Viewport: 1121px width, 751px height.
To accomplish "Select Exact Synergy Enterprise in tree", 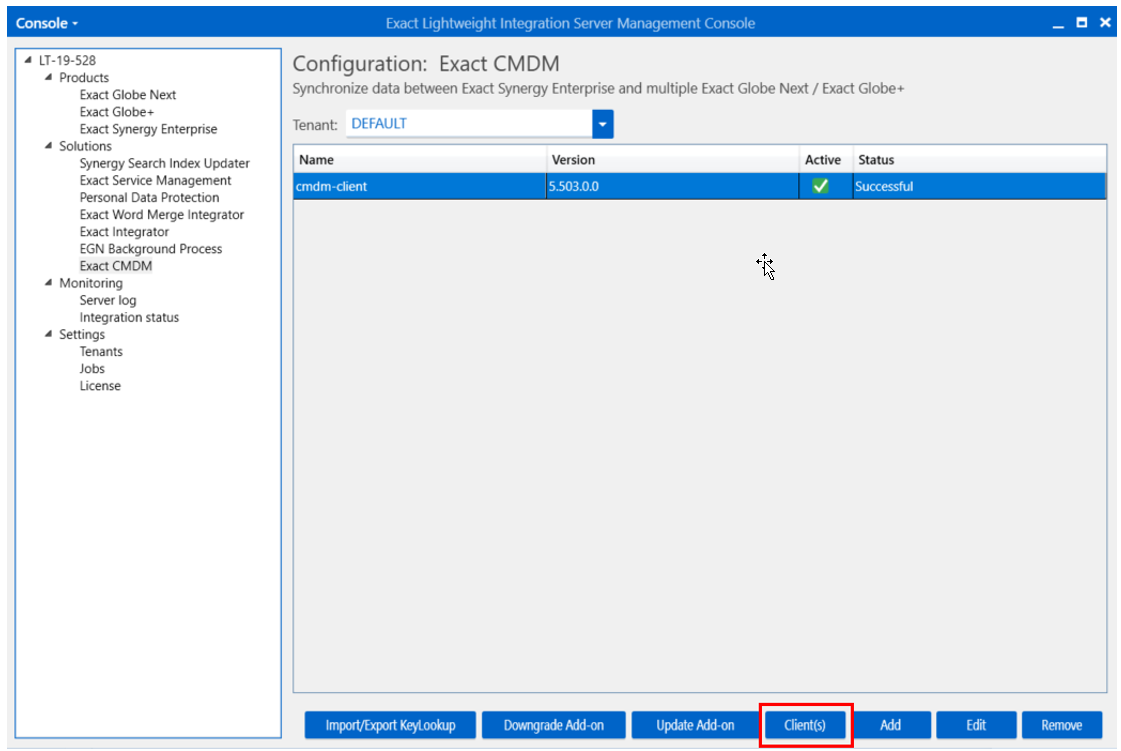I will click(x=148, y=129).
